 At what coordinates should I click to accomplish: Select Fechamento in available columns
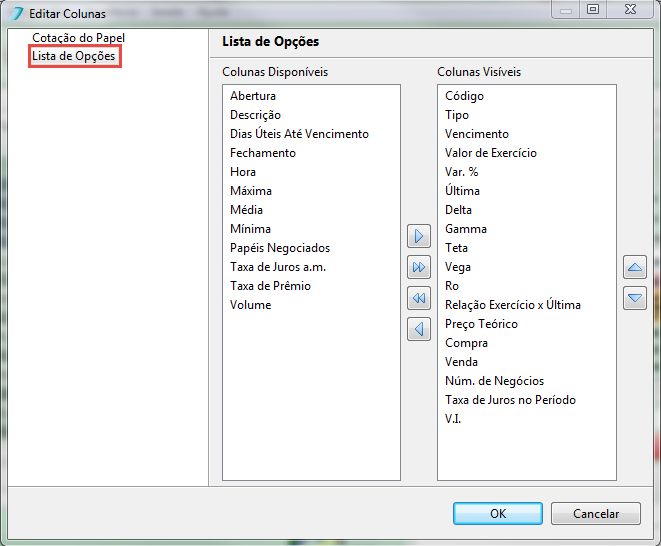(x=263, y=153)
